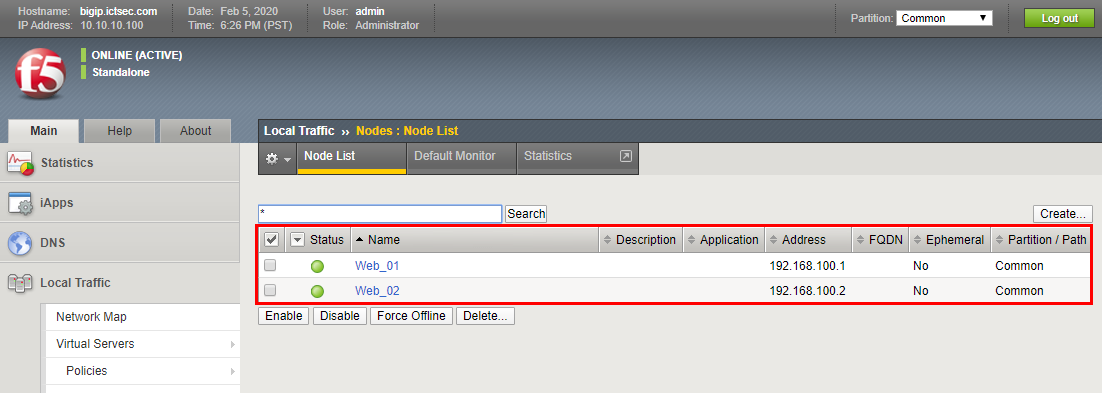Image resolution: width=1102 pixels, height=393 pixels.
Task: Open the Statistics sidebar section
Action: point(120,163)
